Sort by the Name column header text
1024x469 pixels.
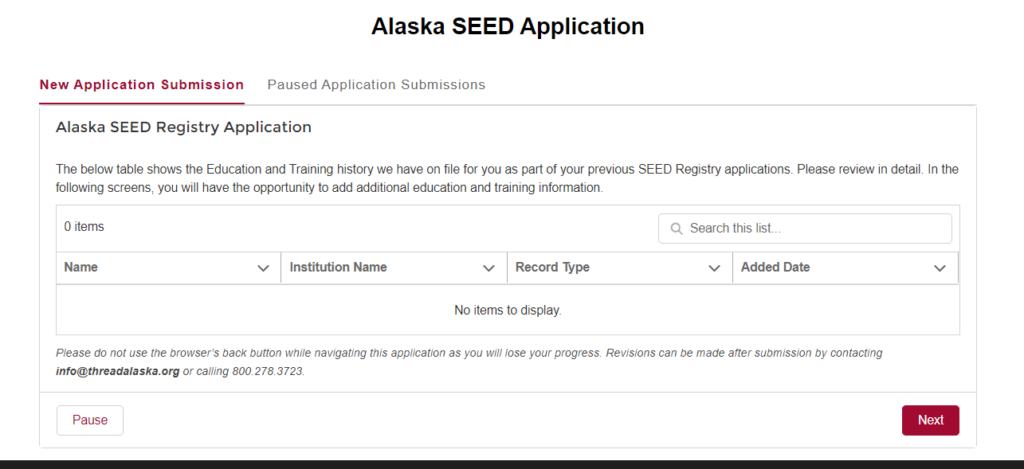81,267
